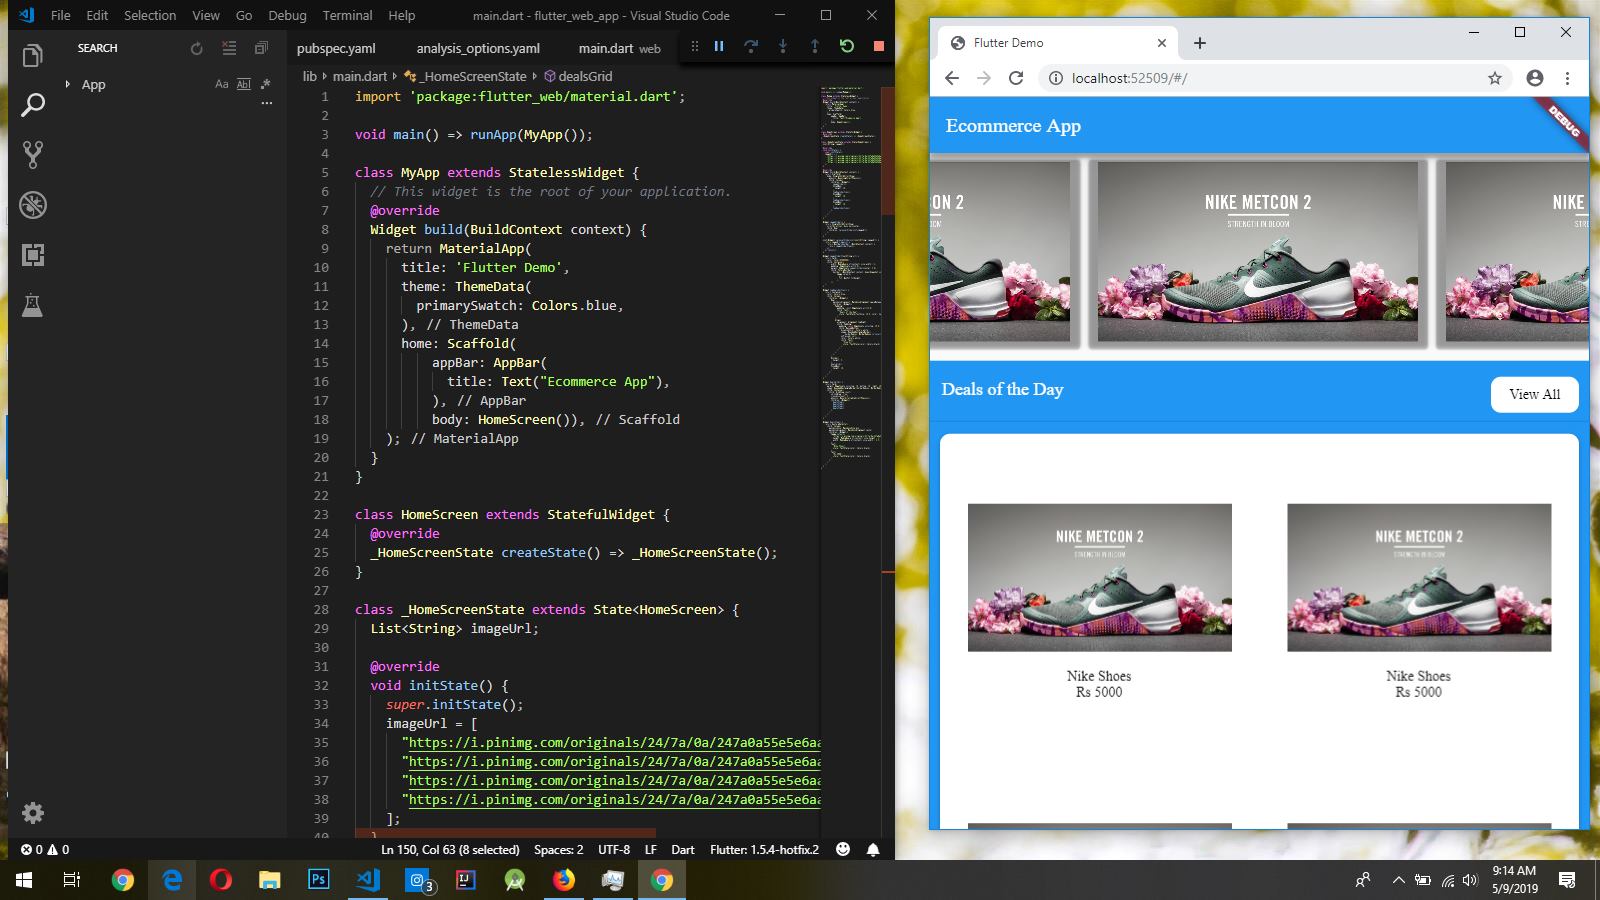Expand replace field arrow in Search

67,84
